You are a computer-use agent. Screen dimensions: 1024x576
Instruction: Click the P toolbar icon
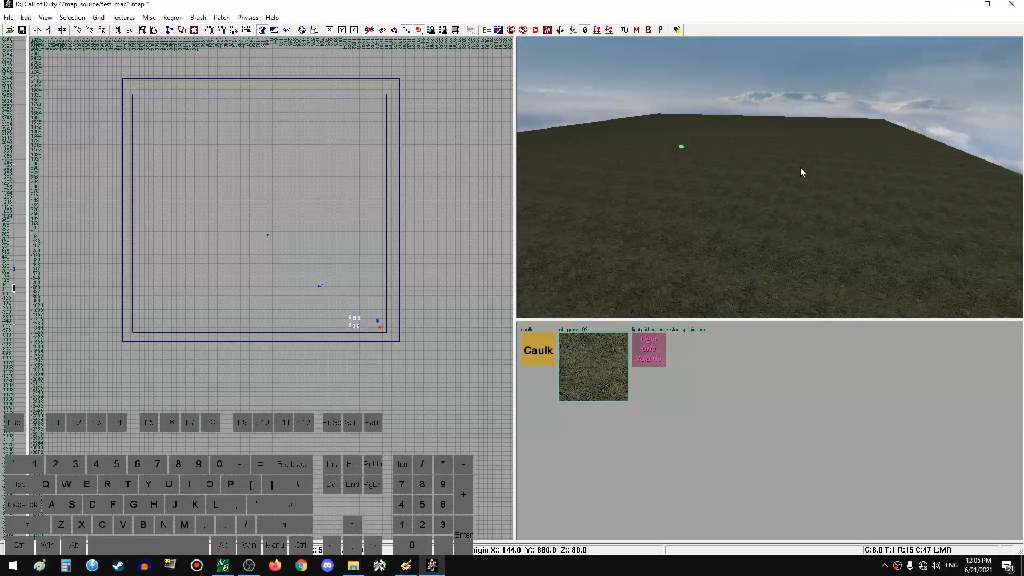660,30
